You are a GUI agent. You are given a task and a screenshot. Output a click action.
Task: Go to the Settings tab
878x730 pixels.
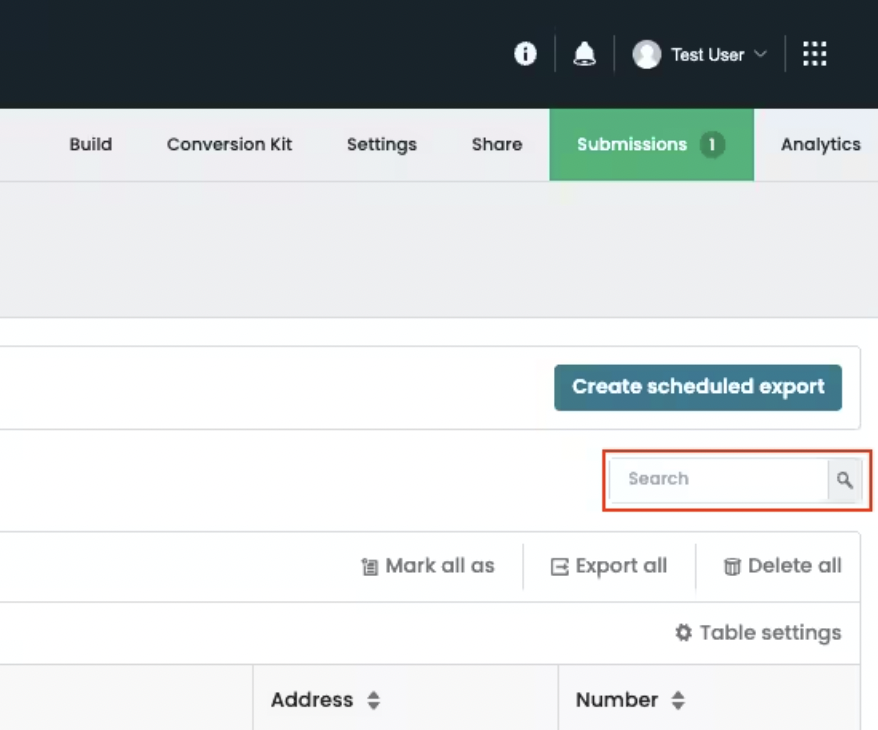(381, 144)
